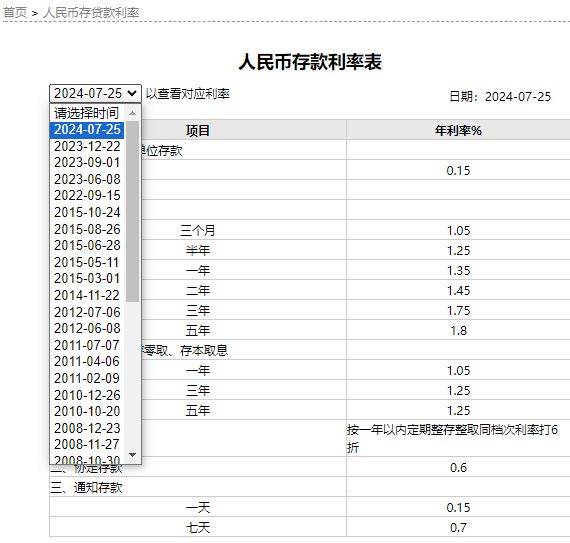Click the 请选择时间 placeholder option
570x543 pixels.
click(x=87, y=113)
